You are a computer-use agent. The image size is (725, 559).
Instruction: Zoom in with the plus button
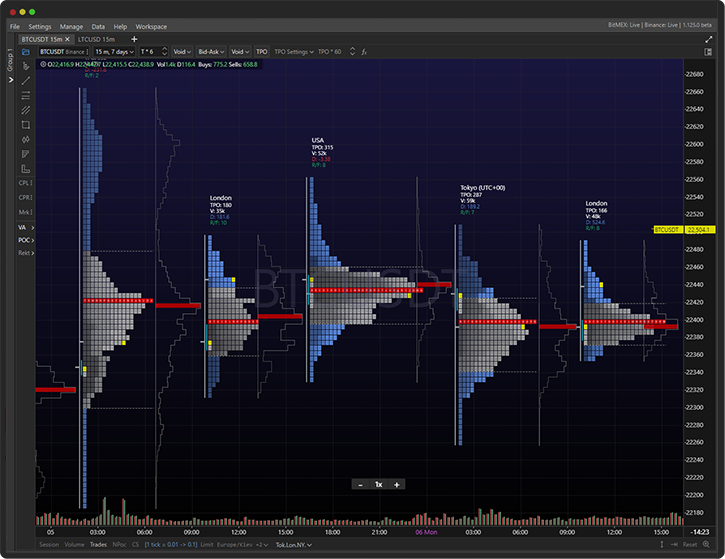[x=396, y=485]
